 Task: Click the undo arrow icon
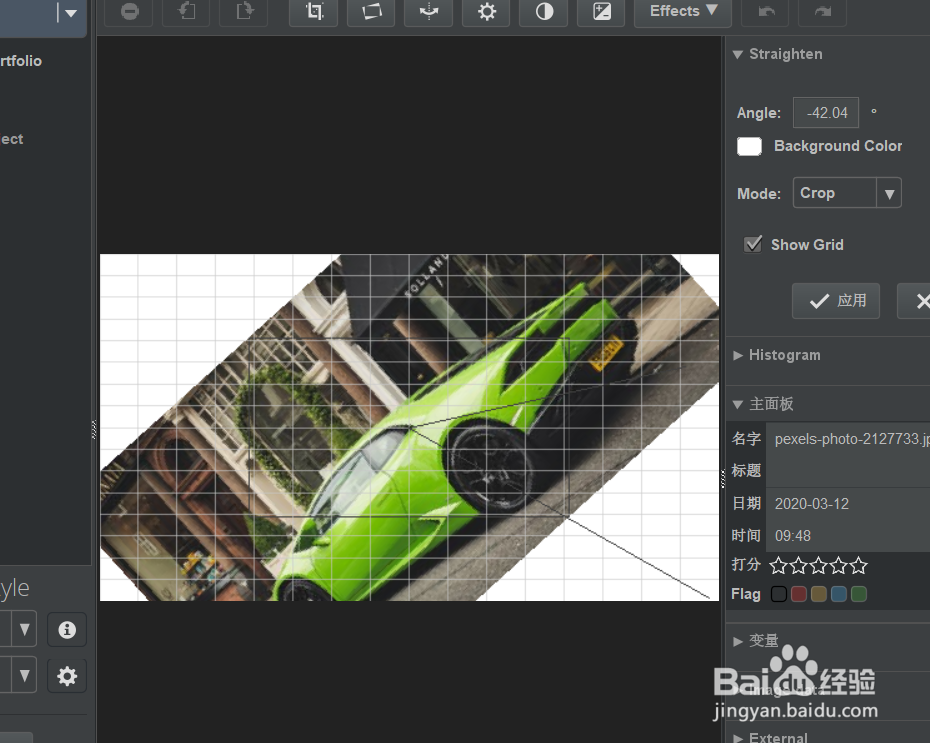click(x=766, y=12)
